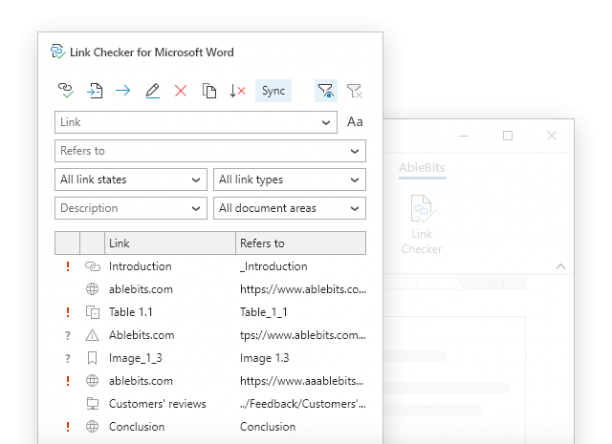Click the red exclamation beside Introduction
The width and height of the screenshot is (612, 444).
click(68, 266)
